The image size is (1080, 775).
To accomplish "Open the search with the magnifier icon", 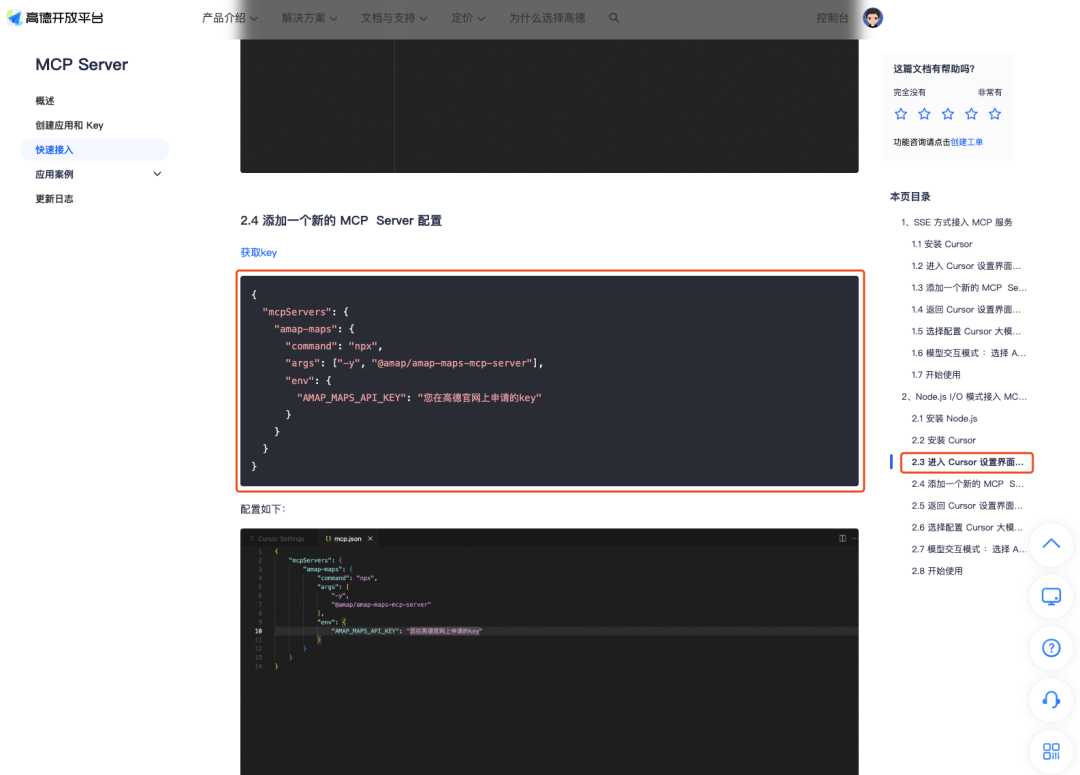I will (614, 18).
